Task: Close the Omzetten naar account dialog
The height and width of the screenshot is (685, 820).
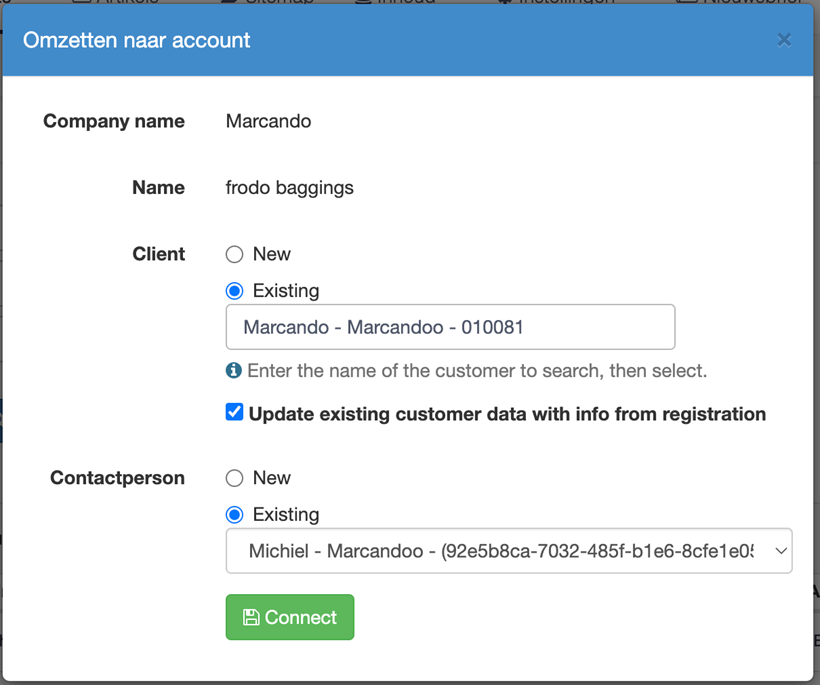Action: [x=783, y=40]
